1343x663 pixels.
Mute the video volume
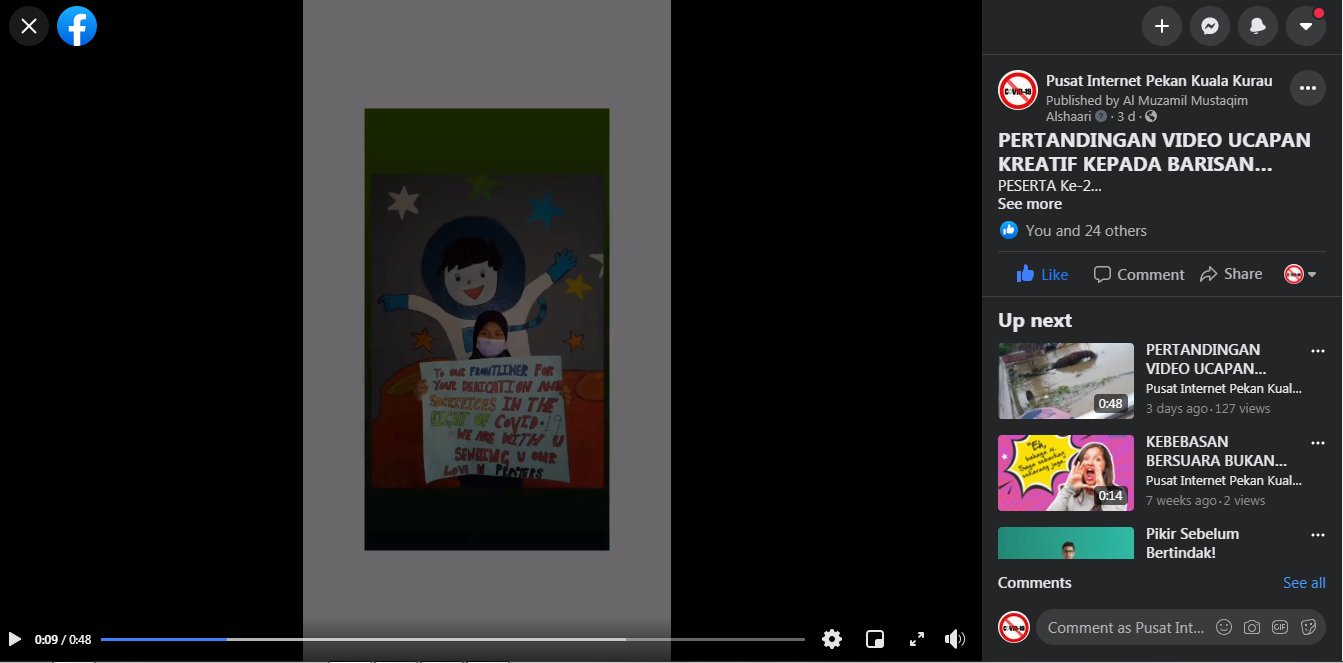click(x=955, y=639)
